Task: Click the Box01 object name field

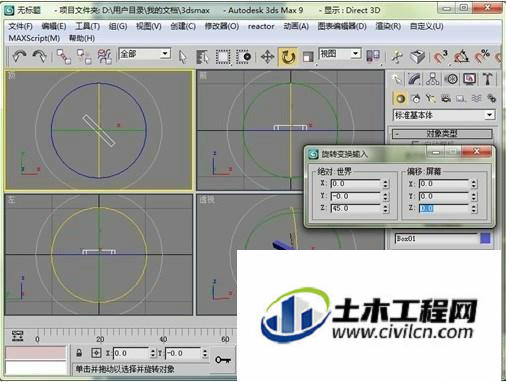Action: (x=436, y=239)
